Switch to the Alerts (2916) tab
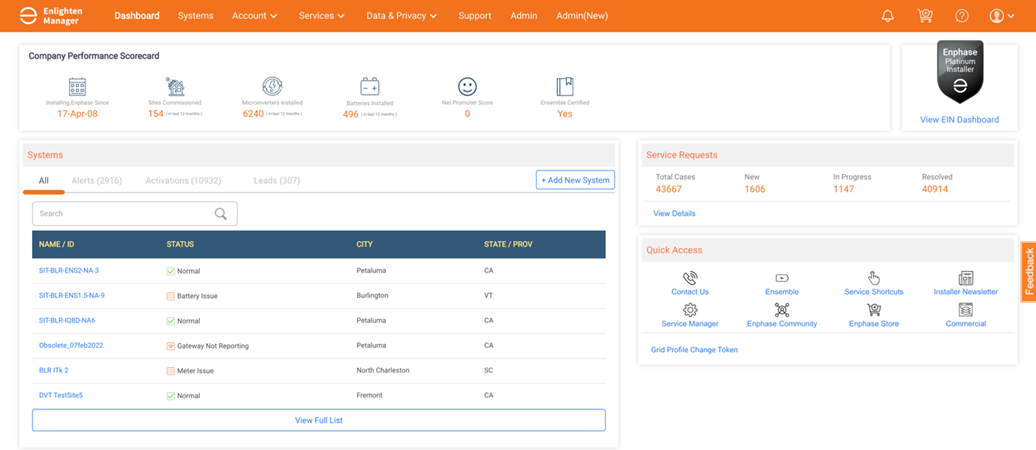 (96, 180)
